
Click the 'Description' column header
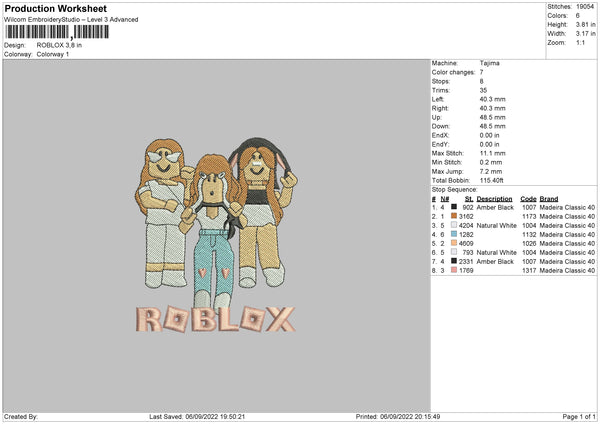pos(494,199)
